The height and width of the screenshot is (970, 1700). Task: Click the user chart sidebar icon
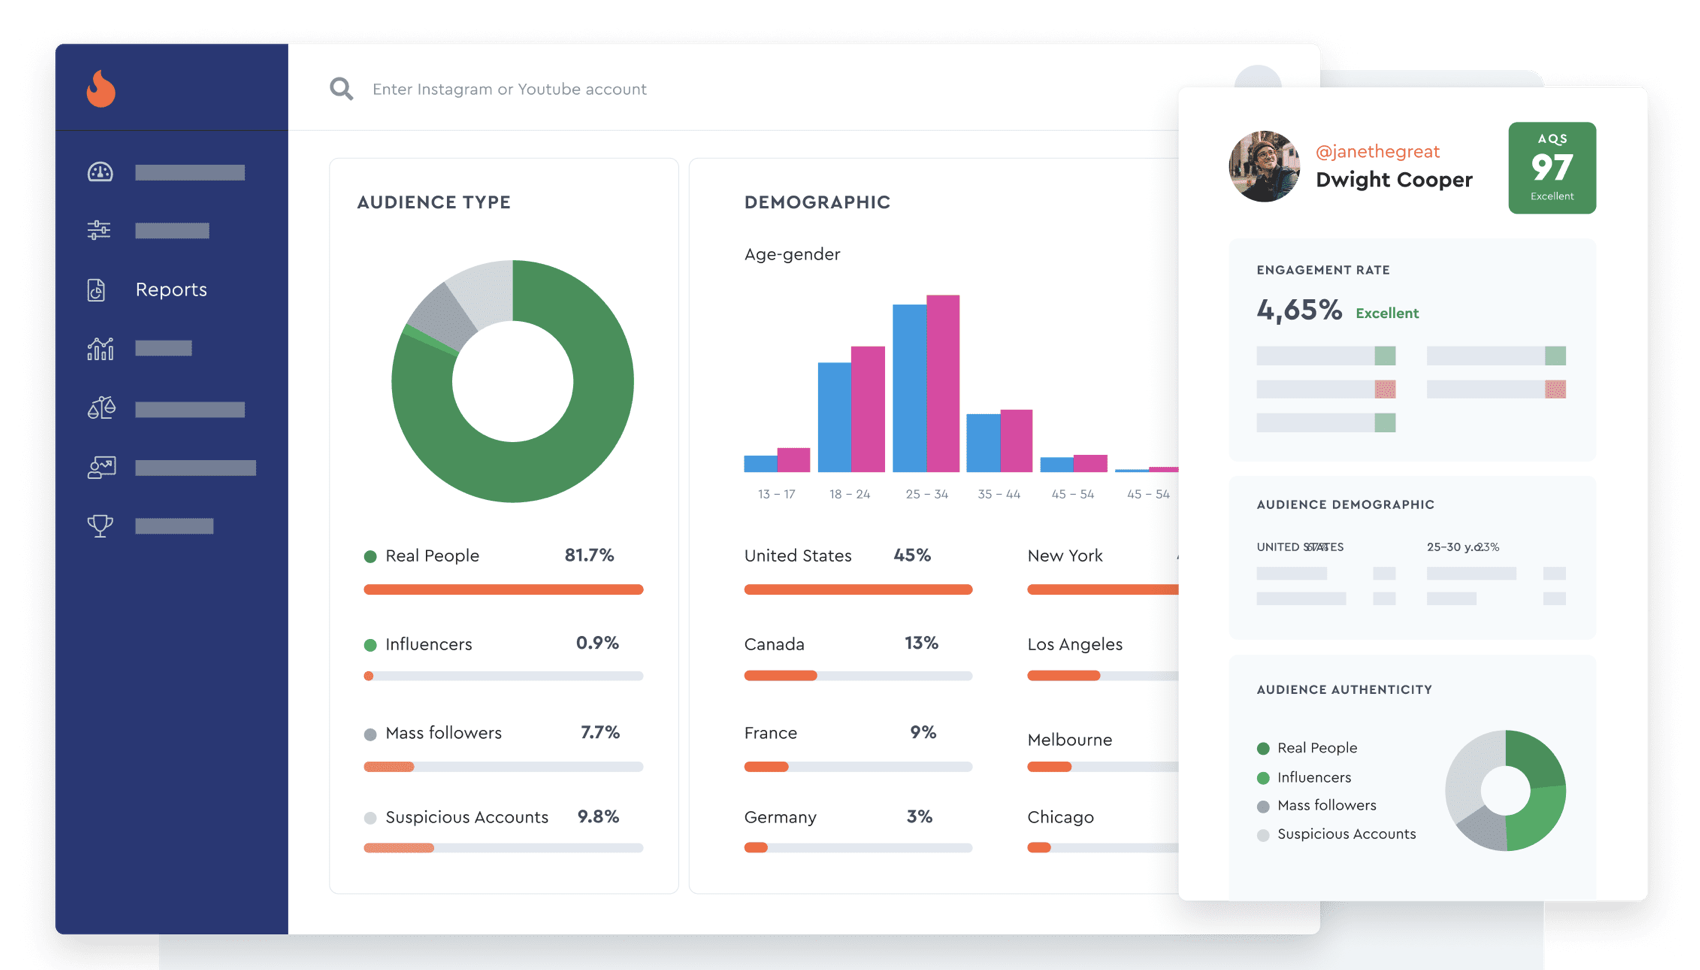coord(101,467)
